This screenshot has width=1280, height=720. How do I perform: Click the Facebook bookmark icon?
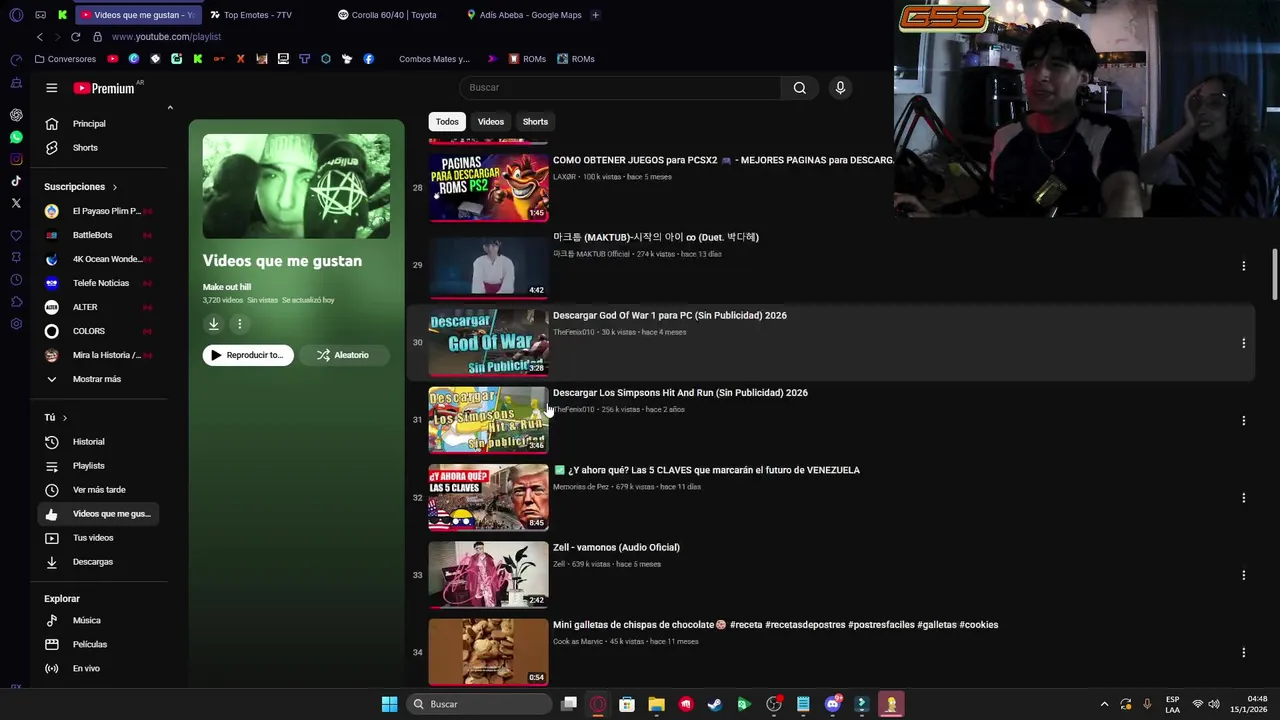point(369,59)
